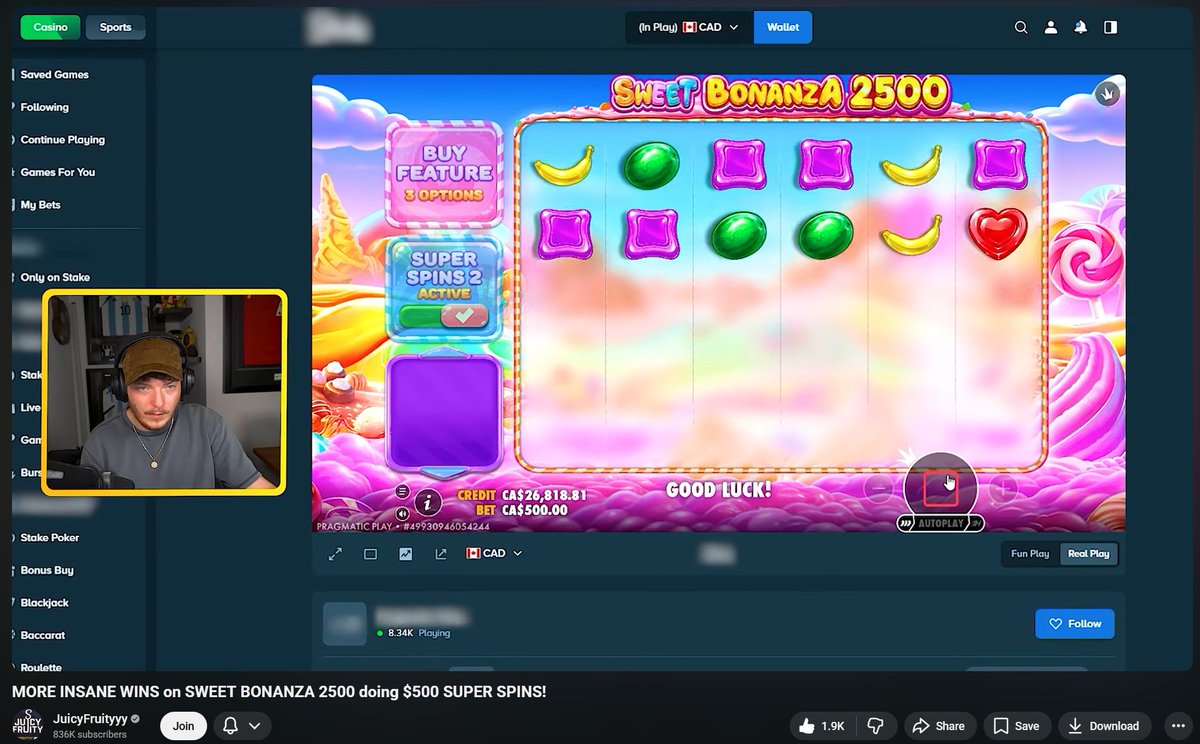Viewport: 1200px width, 744px height.
Task: Click the purple multiplier box on game
Action: tap(443, 412)
